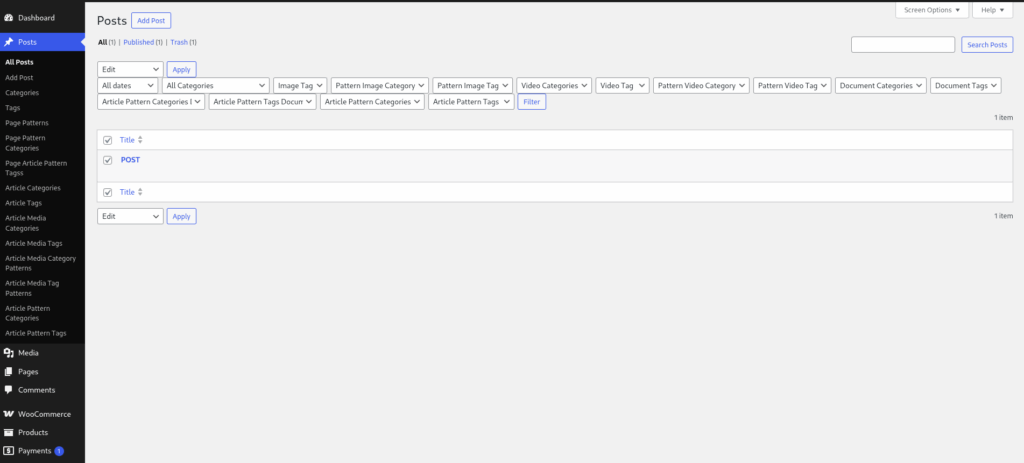Open the Image Tag dropdown
The image size is (1024, 463).
300,86
